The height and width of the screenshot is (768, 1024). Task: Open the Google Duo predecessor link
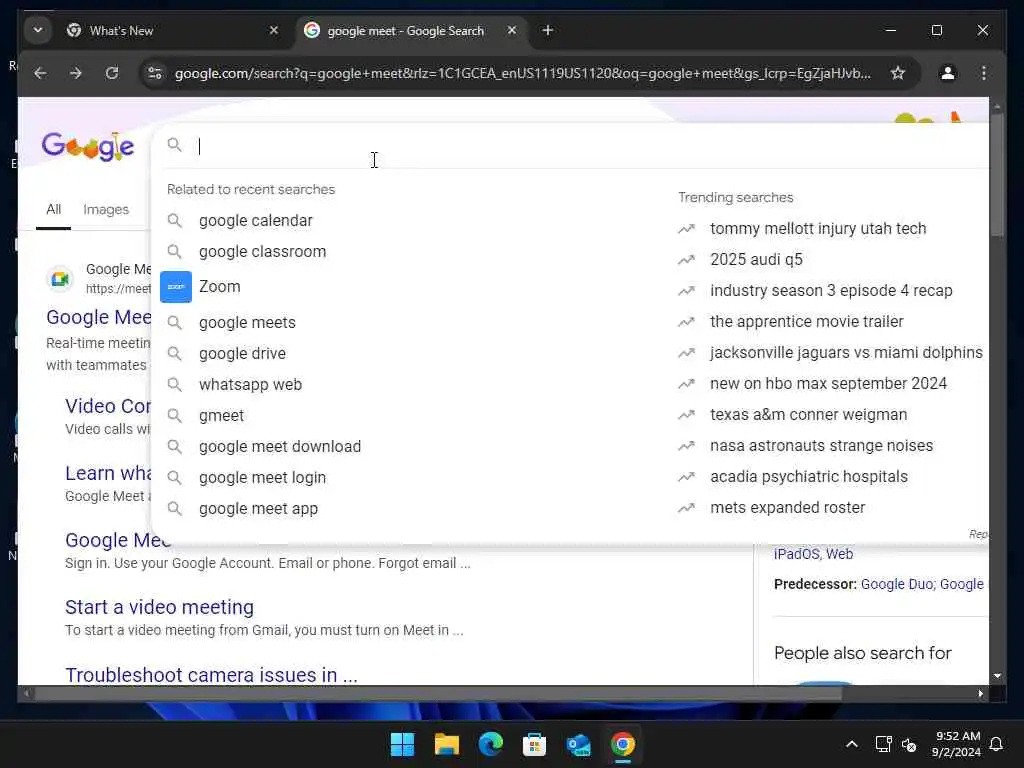coord(897,584)
